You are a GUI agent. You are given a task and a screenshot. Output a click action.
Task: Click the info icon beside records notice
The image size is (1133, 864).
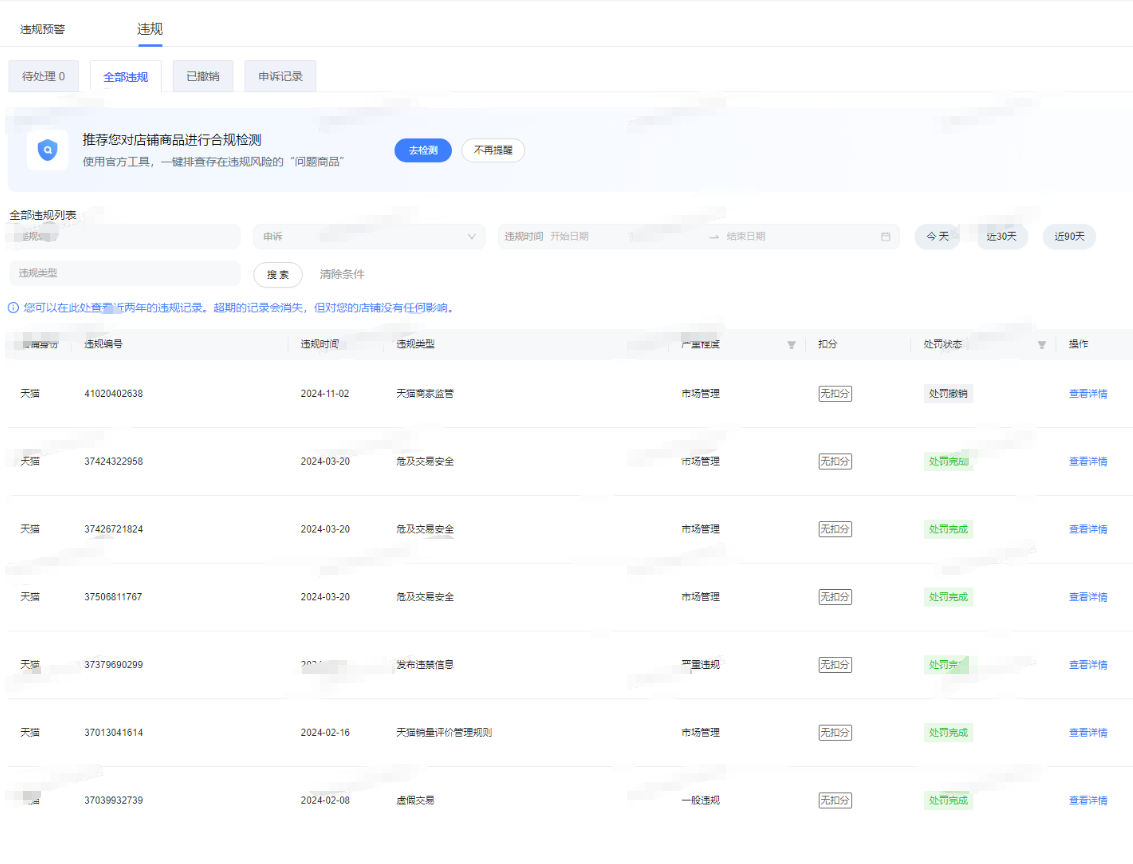[13, 308]
